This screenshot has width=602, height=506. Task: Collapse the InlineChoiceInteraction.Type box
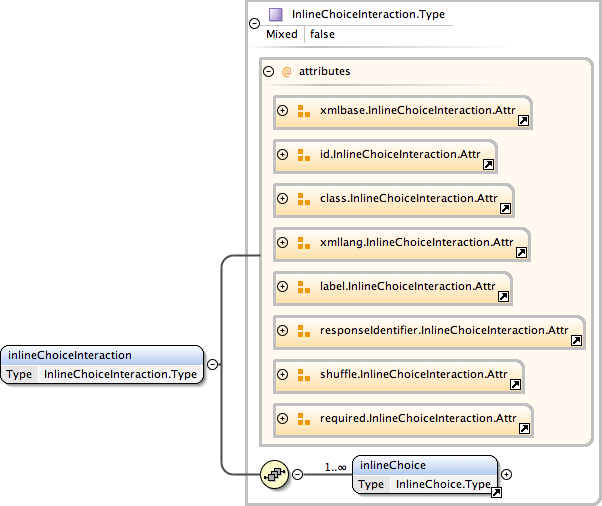pyautogui.click(x=255, y=21)
